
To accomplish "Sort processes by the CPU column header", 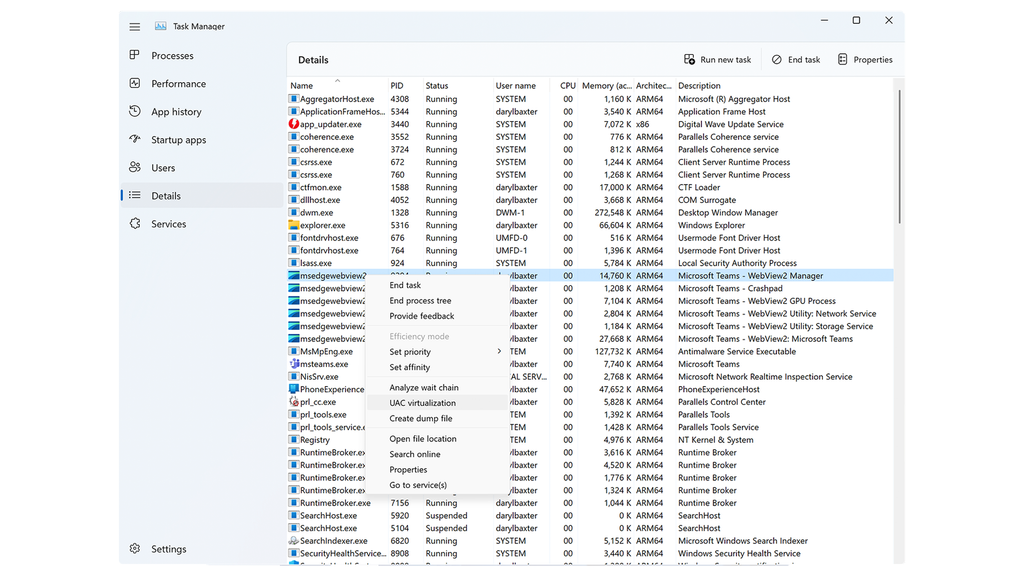I will pyautogui.click(x=567, y=85).
